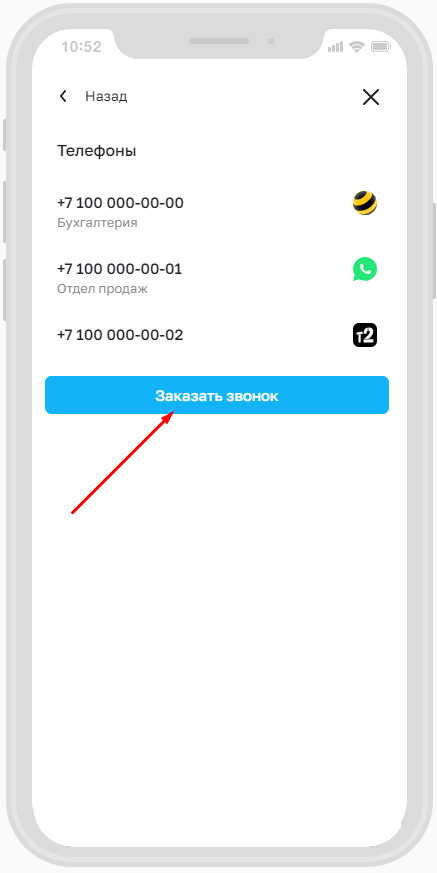
Task: Click the Beeline operator icon
Action: point(365,203)
